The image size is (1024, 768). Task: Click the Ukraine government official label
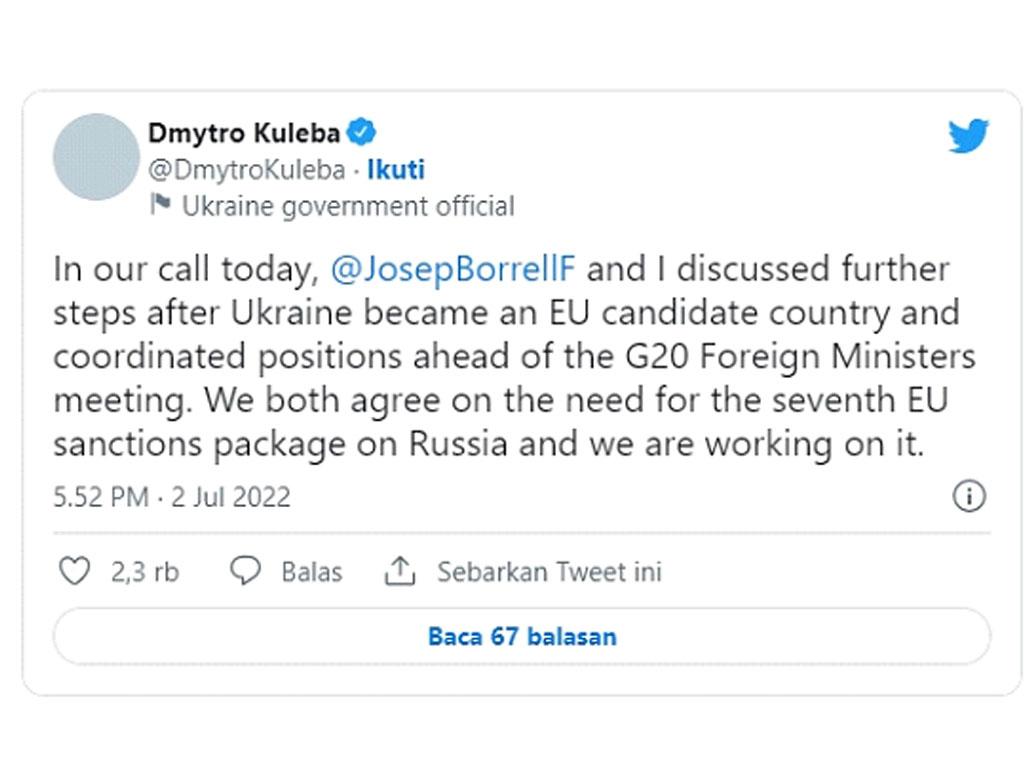348,206
